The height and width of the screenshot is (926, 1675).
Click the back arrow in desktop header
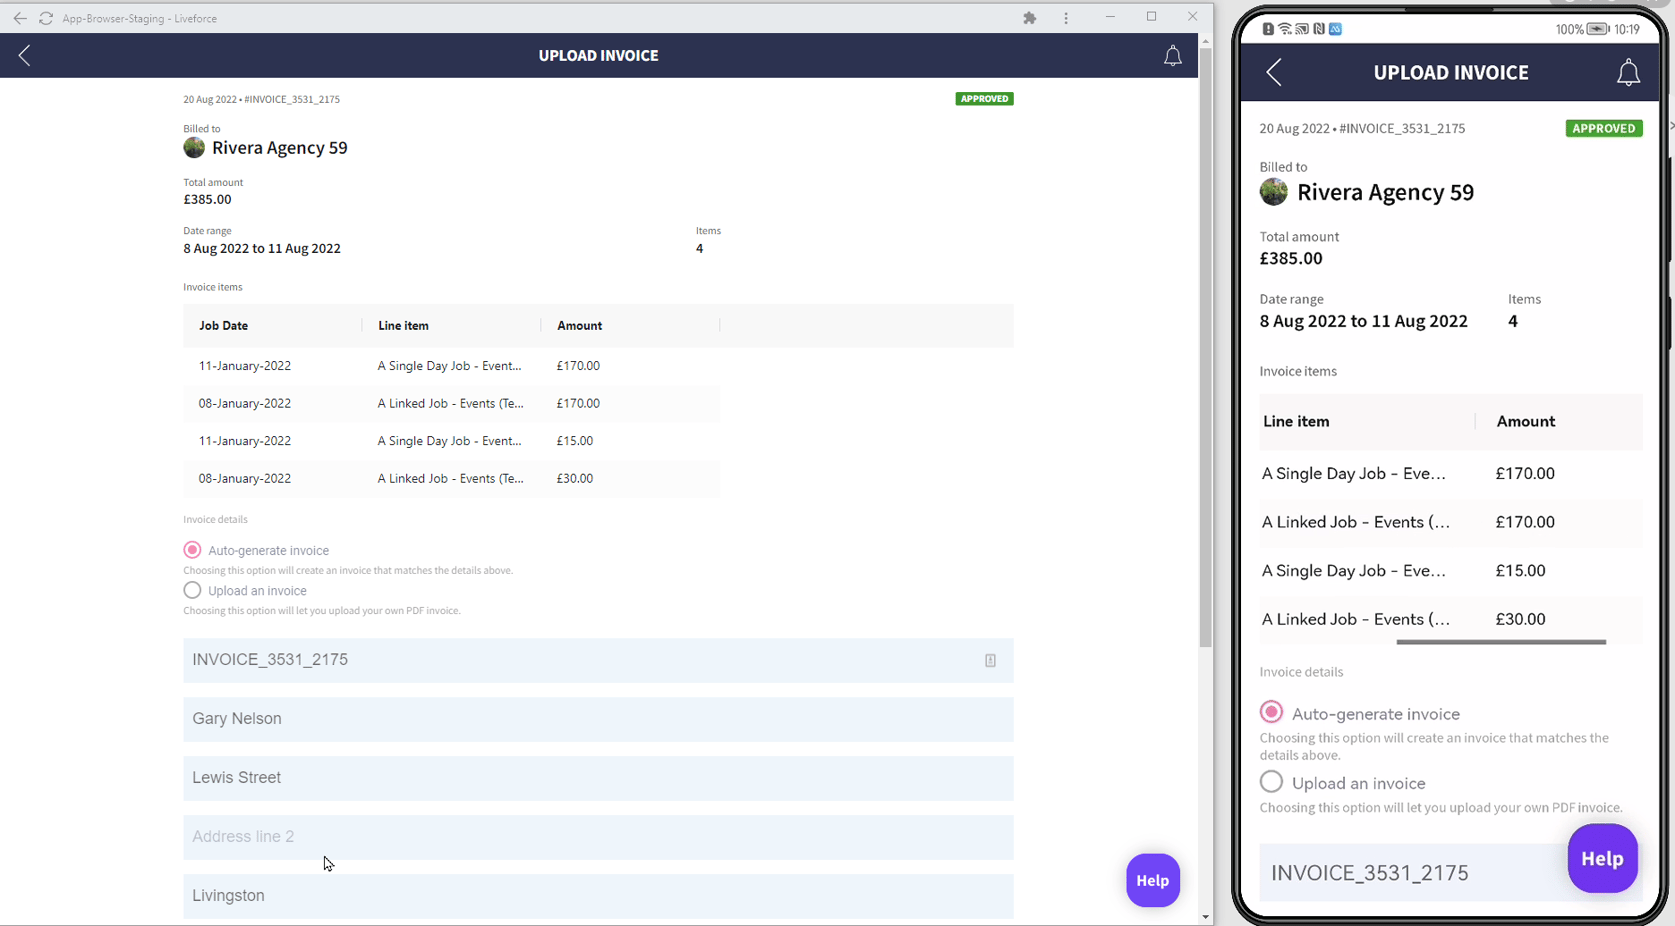[25, 56]
